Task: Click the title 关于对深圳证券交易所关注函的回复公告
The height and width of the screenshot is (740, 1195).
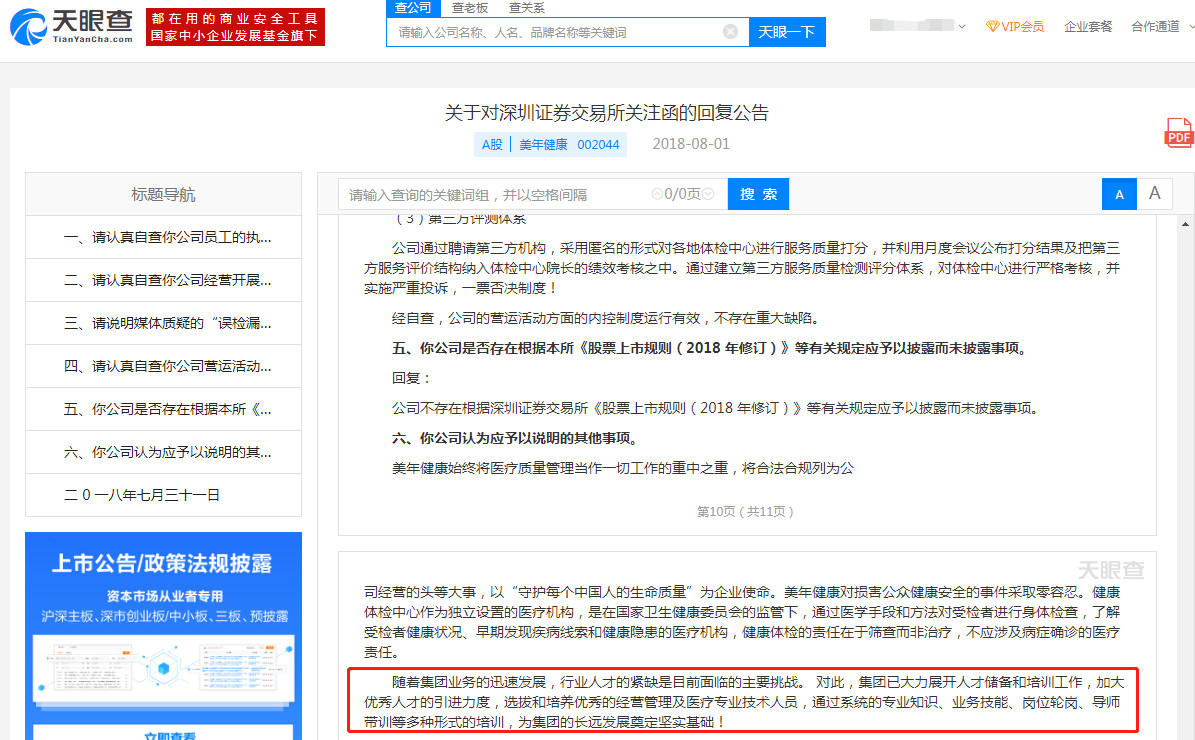Action: pos(607,113)
